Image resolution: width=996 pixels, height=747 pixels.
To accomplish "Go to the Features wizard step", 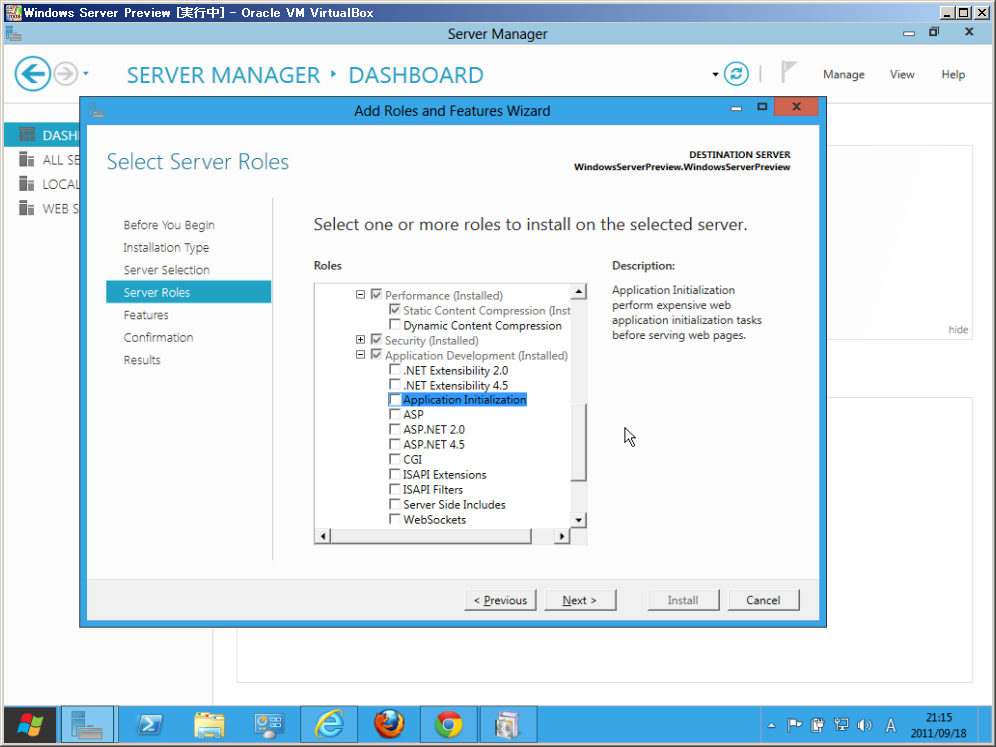I will point(146,315).
